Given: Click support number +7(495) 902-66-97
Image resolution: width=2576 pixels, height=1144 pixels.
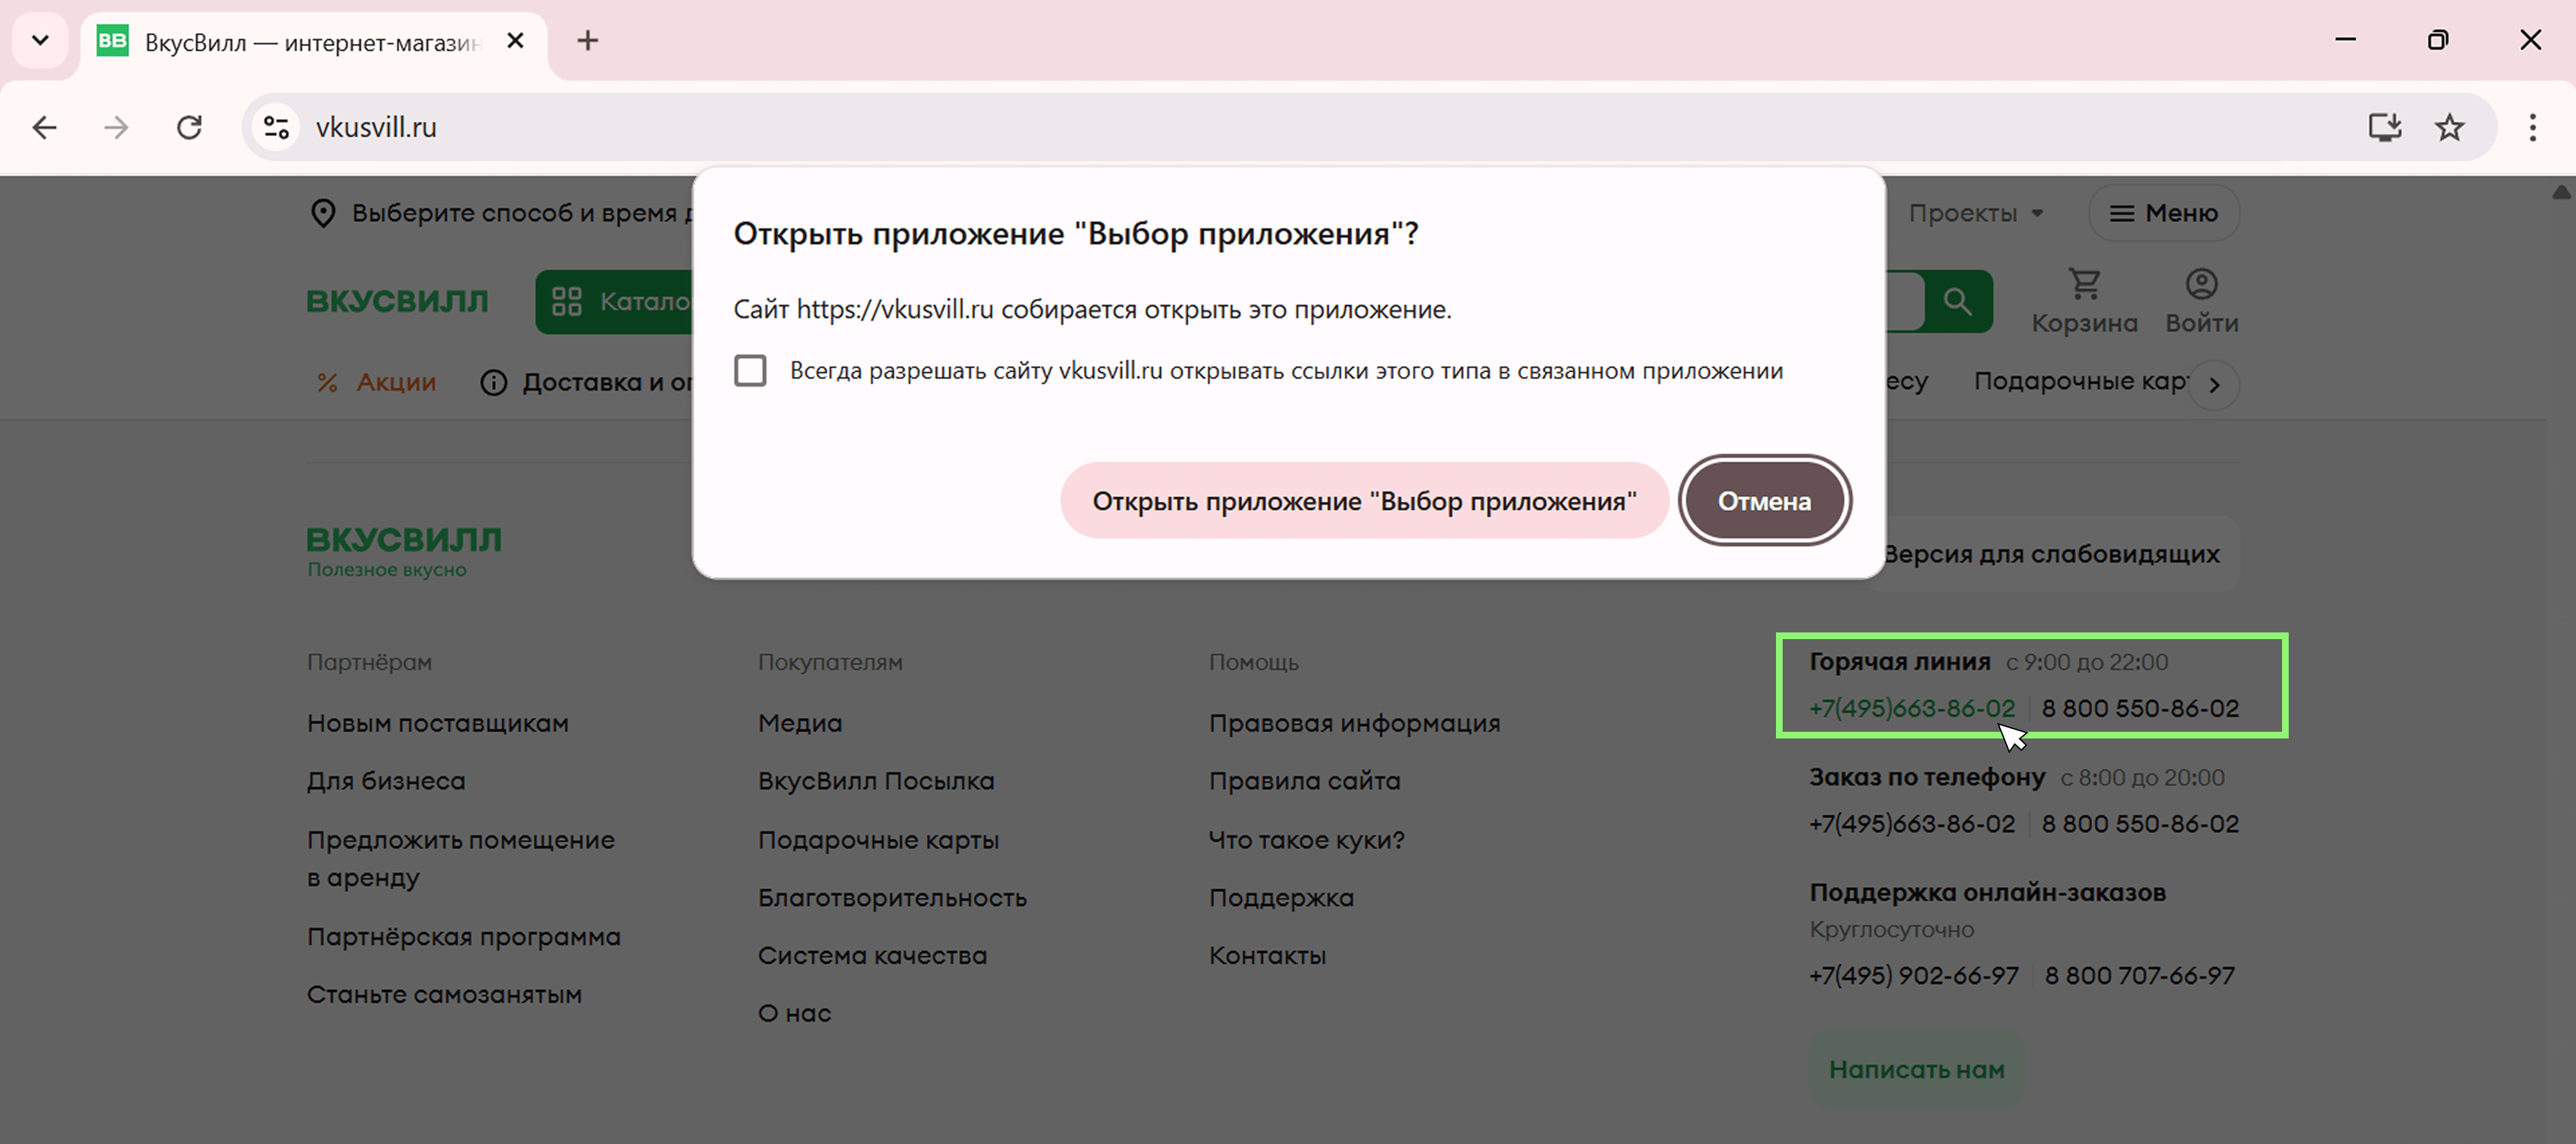Looking at the screenshot, I should click(1914, 976).
